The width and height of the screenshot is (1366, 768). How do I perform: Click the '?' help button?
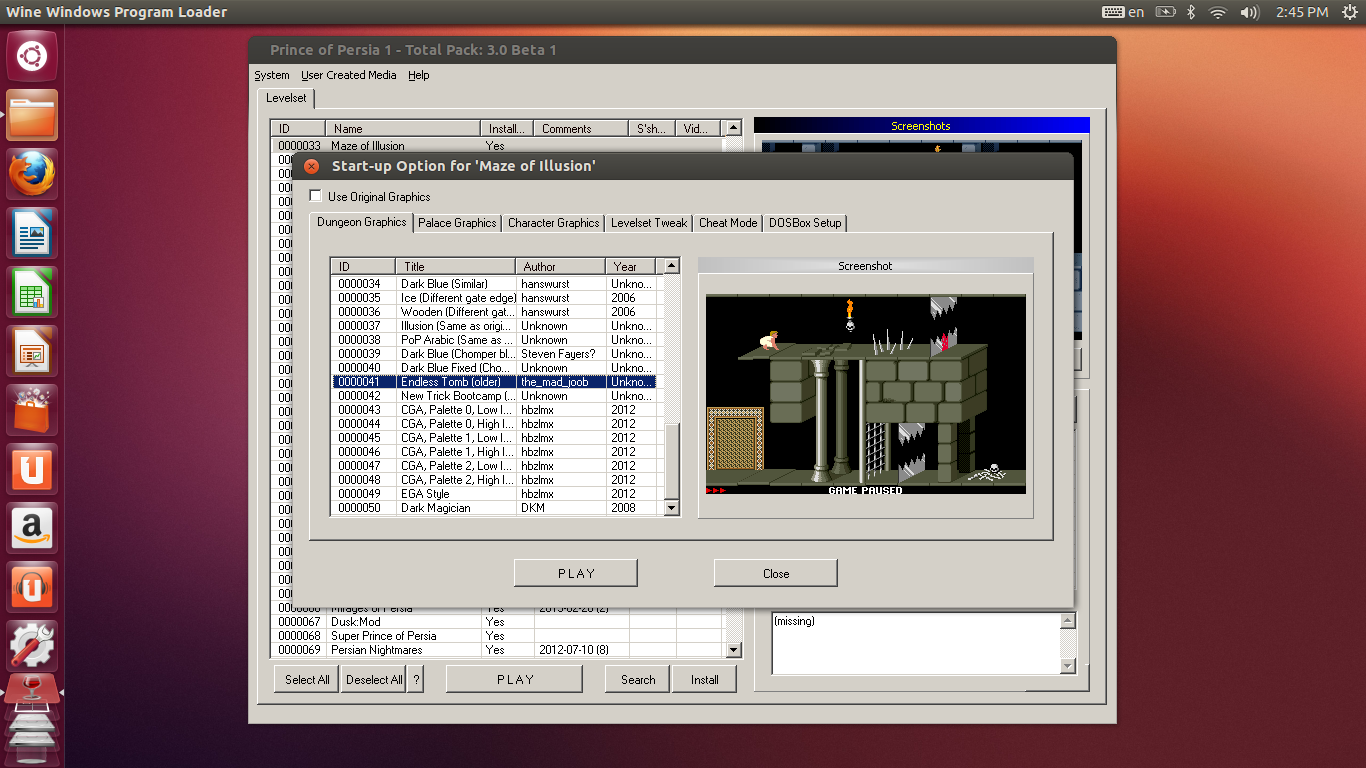tap(416, 679)
